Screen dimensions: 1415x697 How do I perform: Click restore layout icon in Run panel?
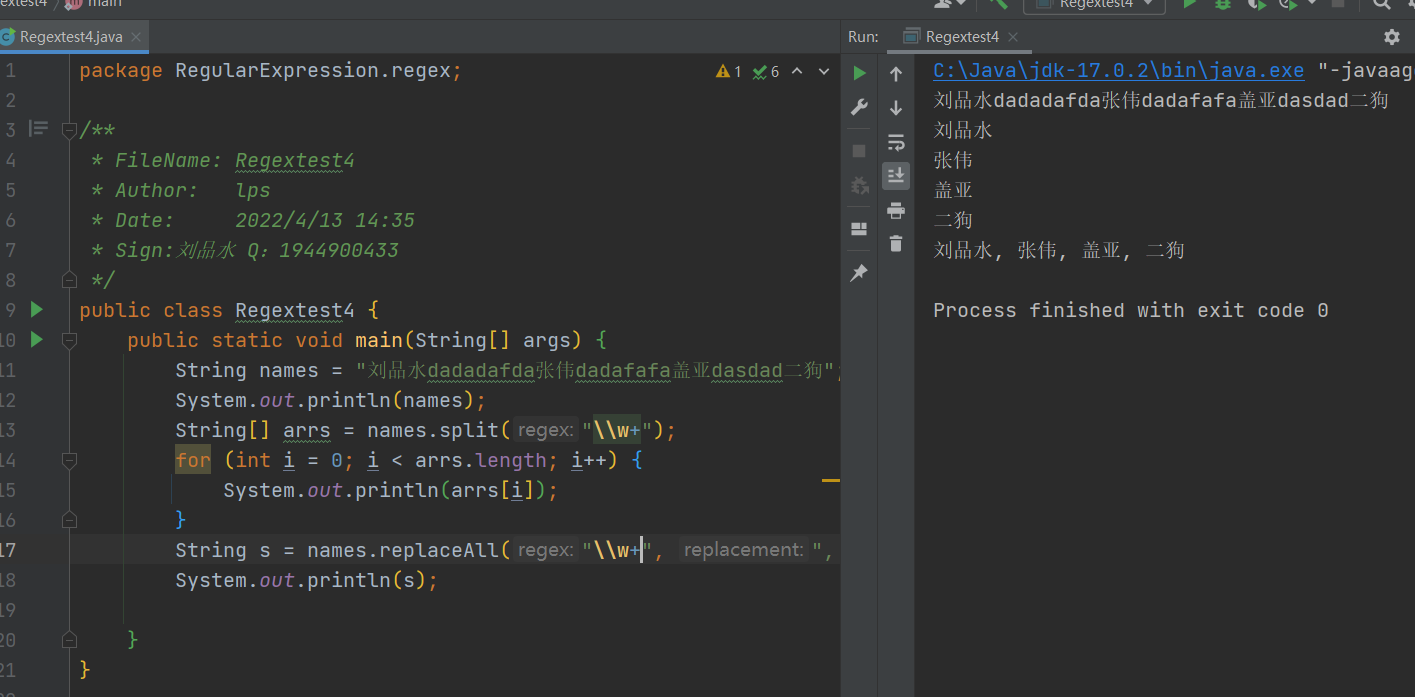[x=859, y=228]
